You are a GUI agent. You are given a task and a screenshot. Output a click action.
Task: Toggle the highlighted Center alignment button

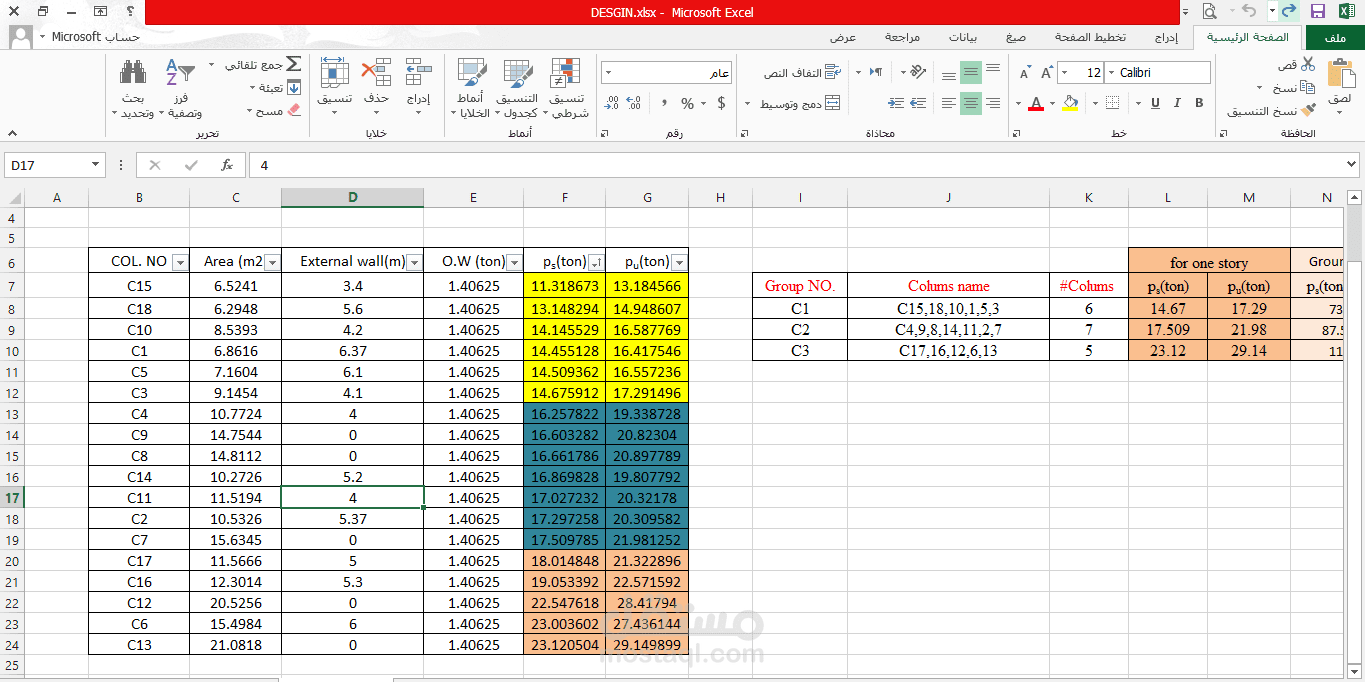pyautogui.click(x=970, y=103)
